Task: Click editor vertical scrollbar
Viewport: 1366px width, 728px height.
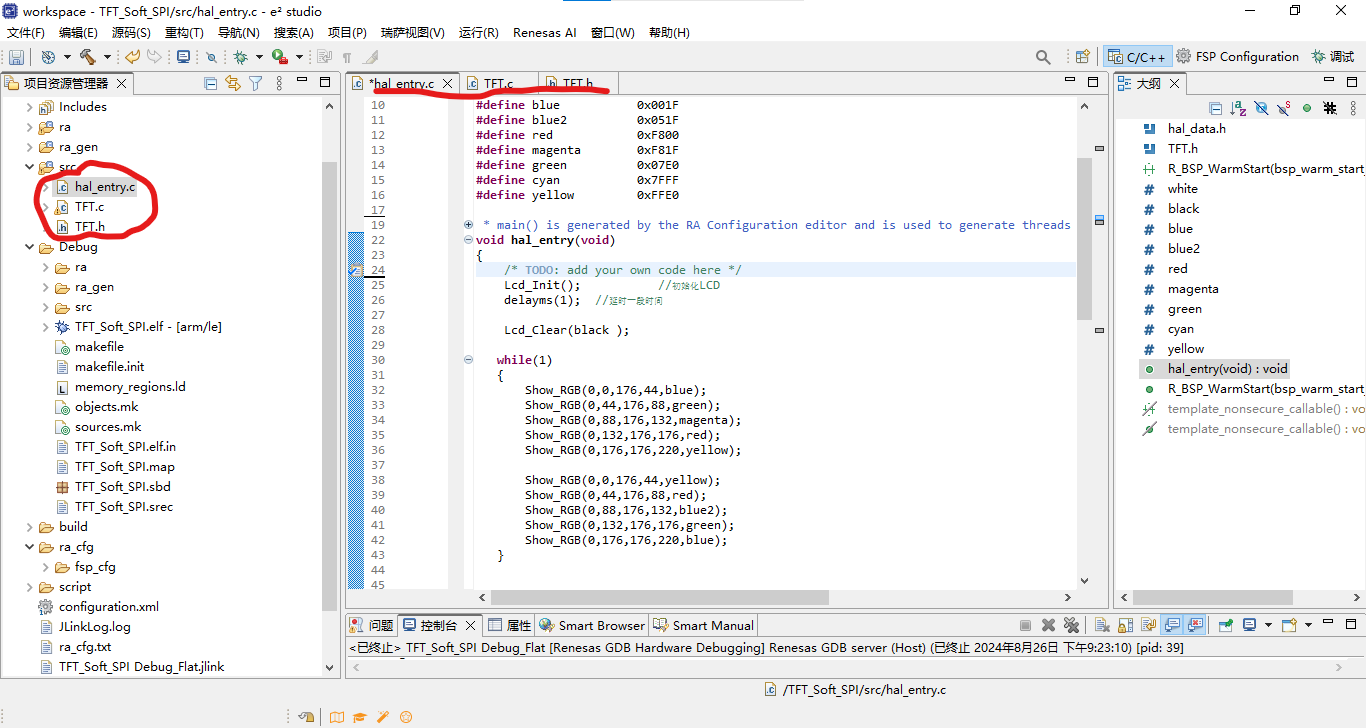Action: tap(1084, 240)
